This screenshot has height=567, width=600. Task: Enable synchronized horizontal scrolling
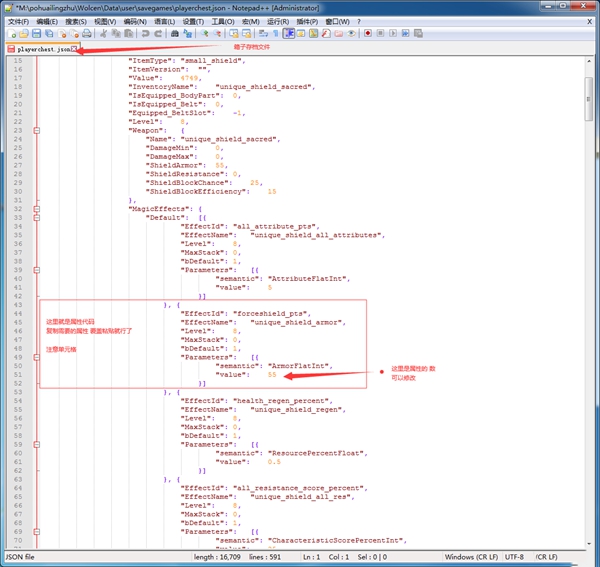[x=246, y=34]
